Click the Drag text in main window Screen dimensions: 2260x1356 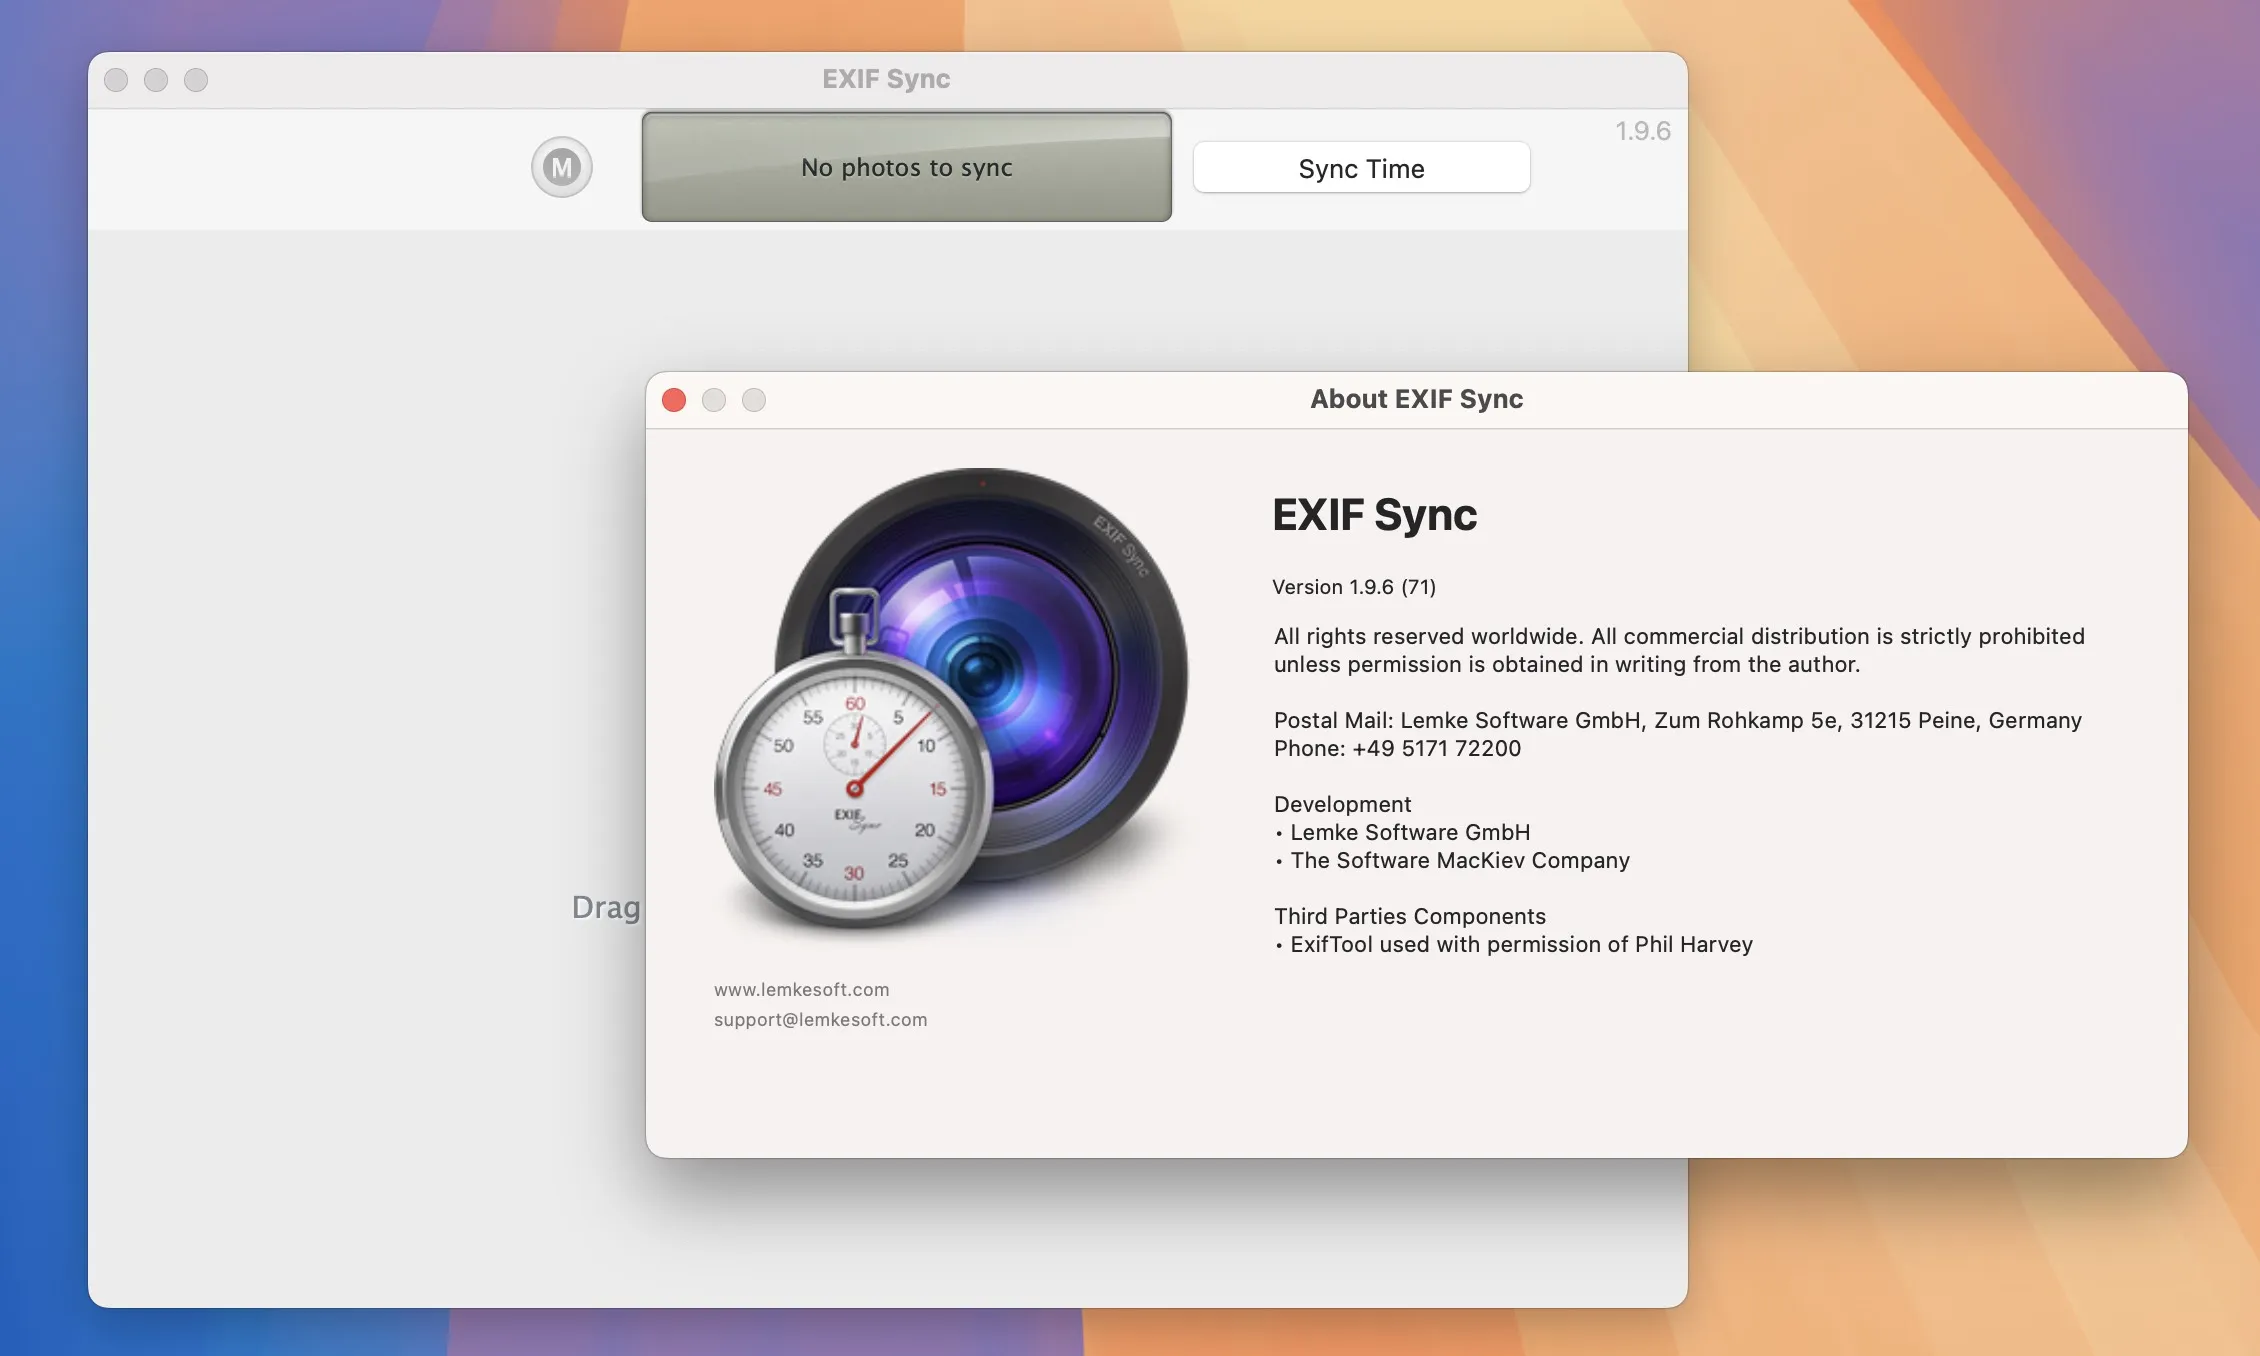coord(606,908)
